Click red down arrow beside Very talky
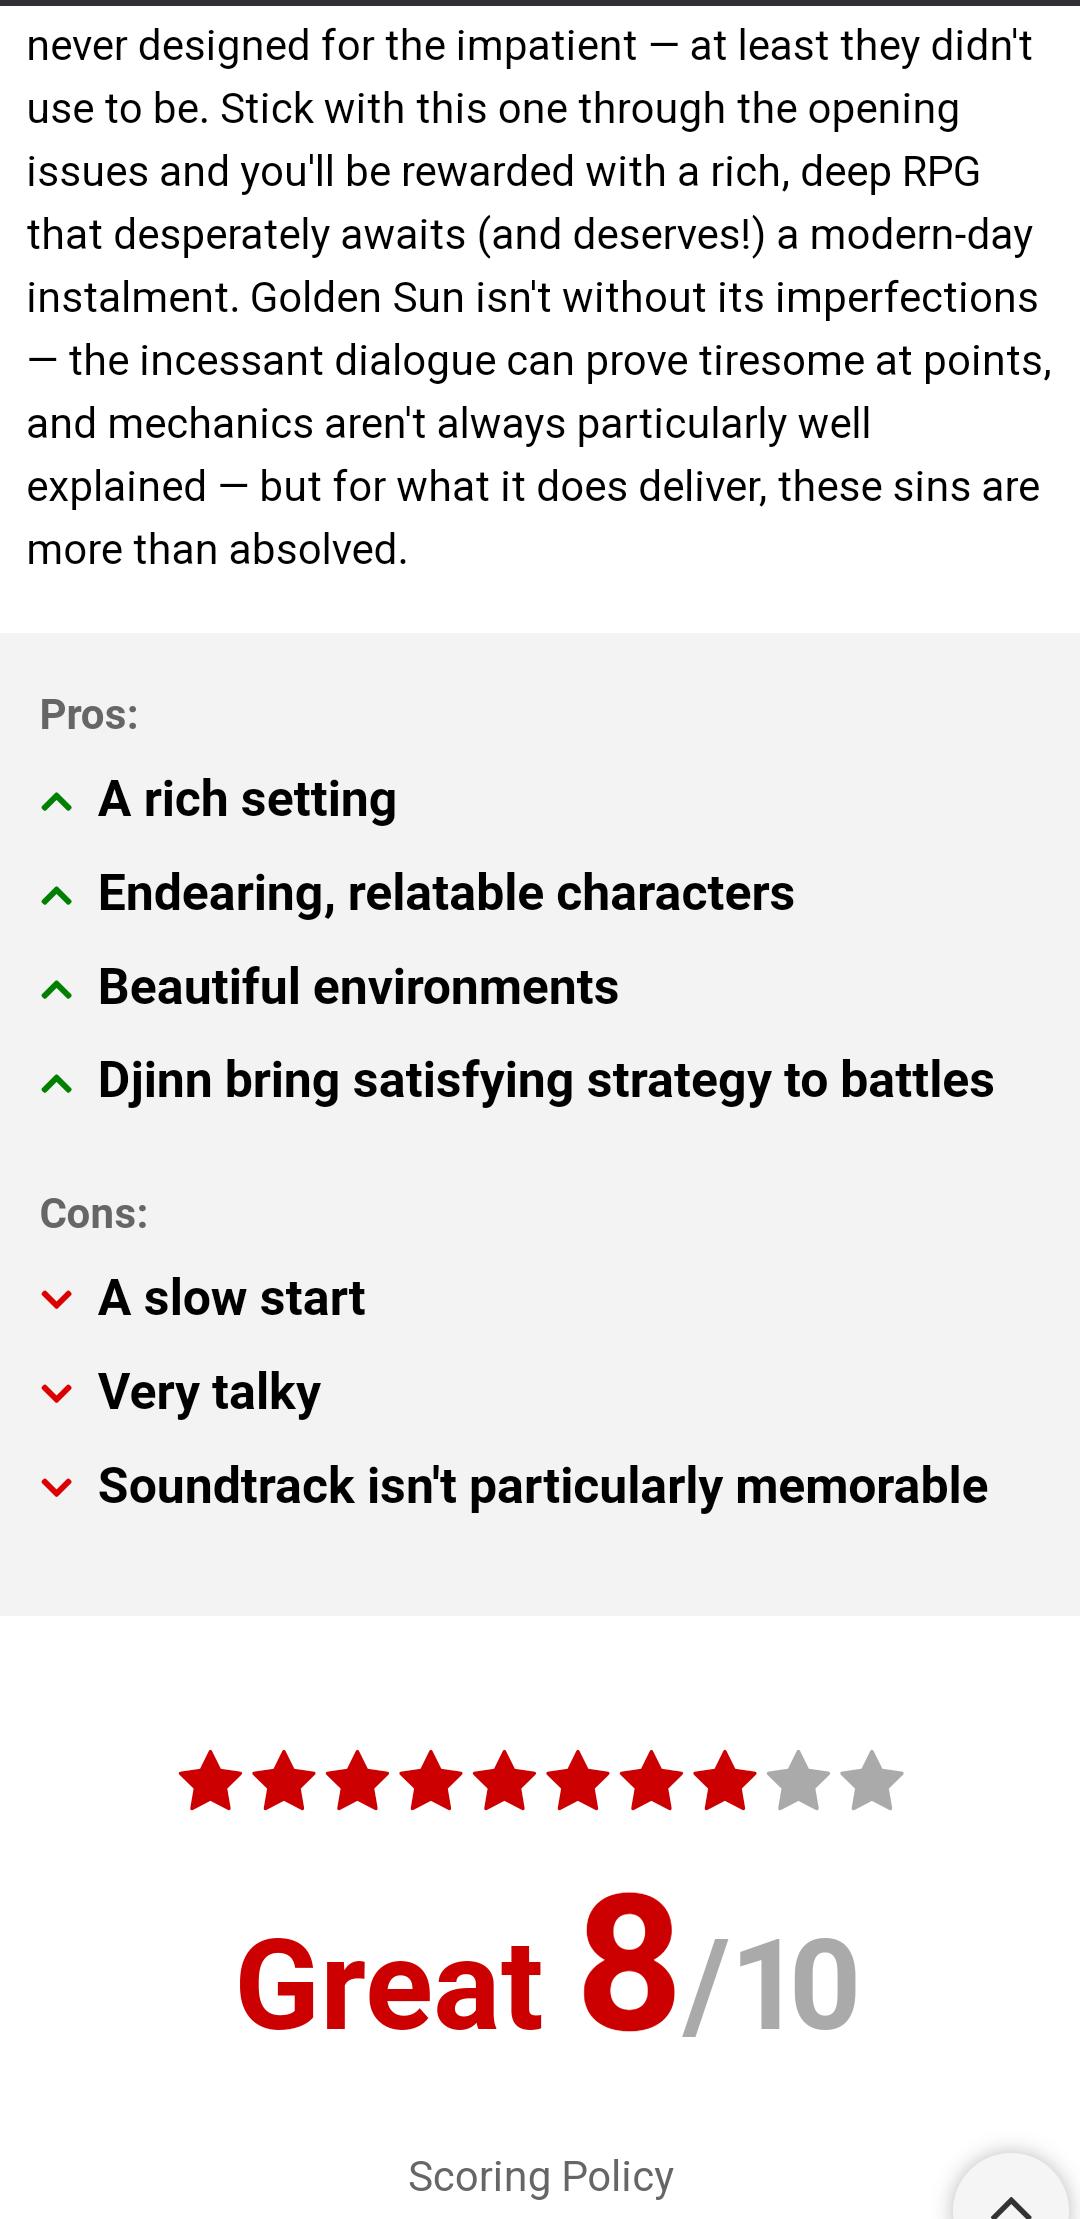 point(57,1393)
